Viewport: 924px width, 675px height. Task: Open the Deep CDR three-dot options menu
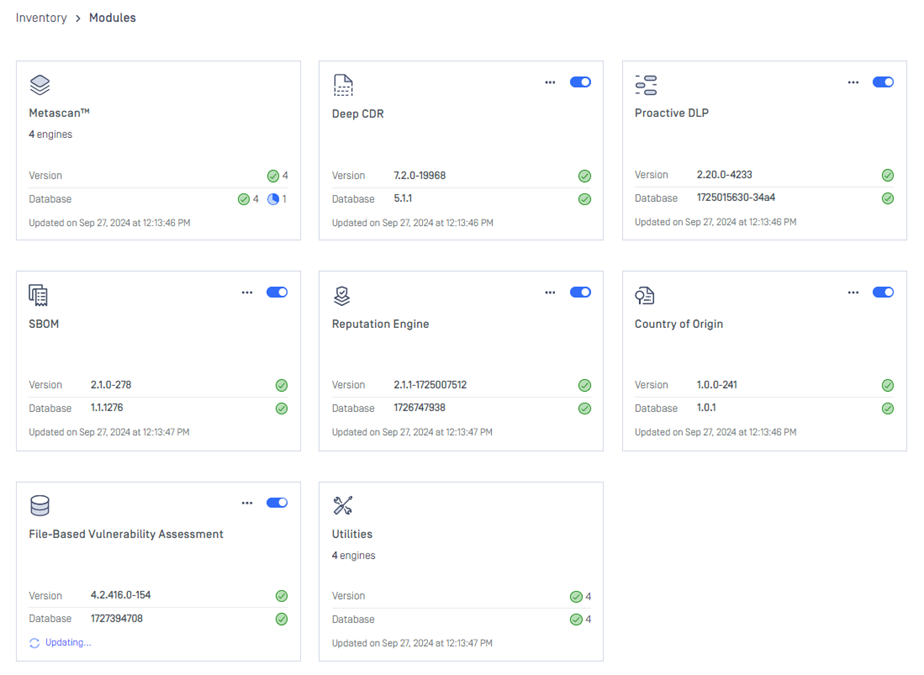(550, 82)
